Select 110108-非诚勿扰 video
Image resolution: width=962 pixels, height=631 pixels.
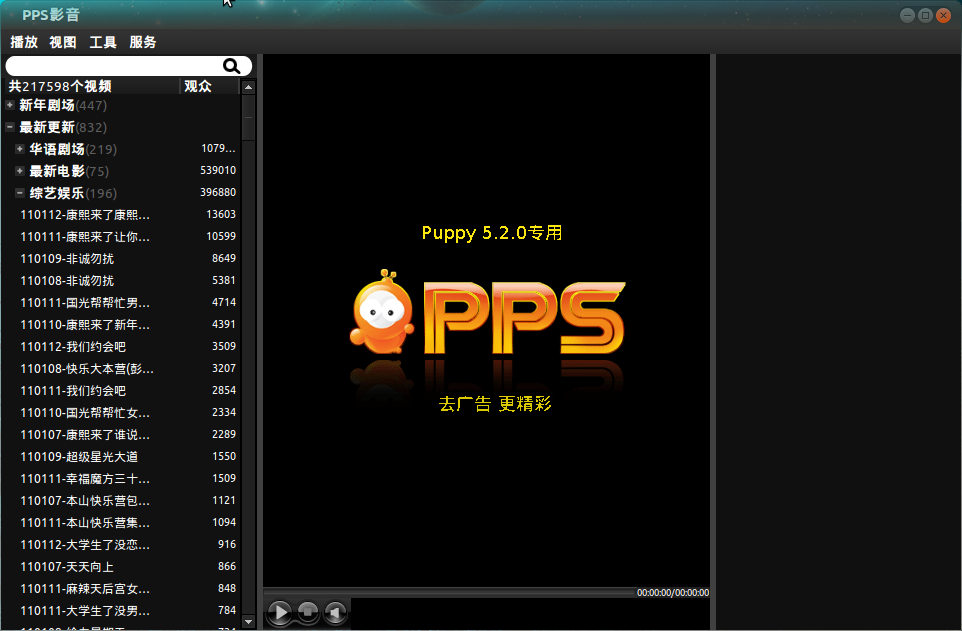click(x=67, y=281)
